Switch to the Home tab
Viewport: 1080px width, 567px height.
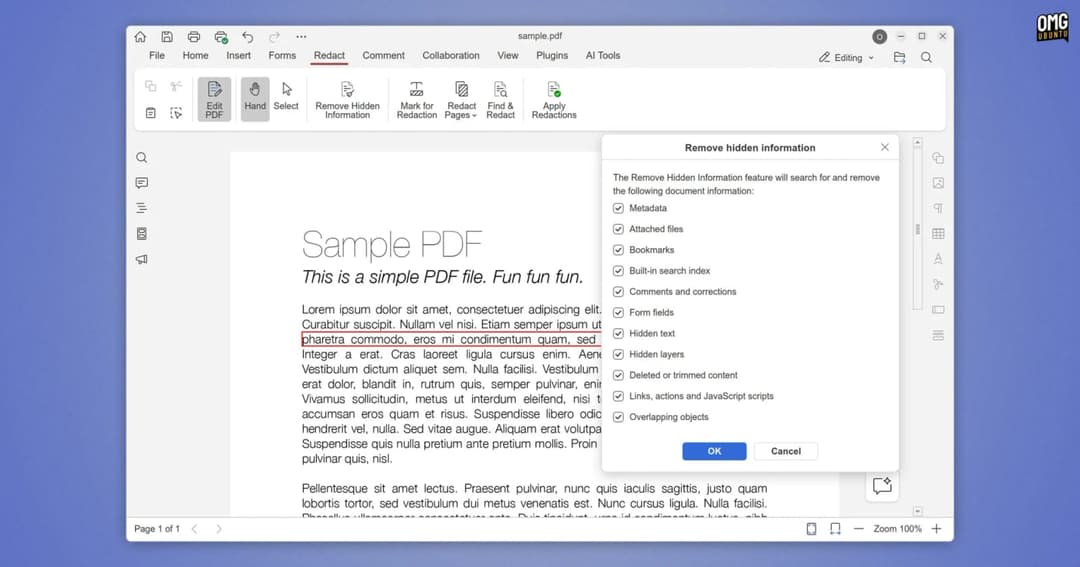point(196,55)
